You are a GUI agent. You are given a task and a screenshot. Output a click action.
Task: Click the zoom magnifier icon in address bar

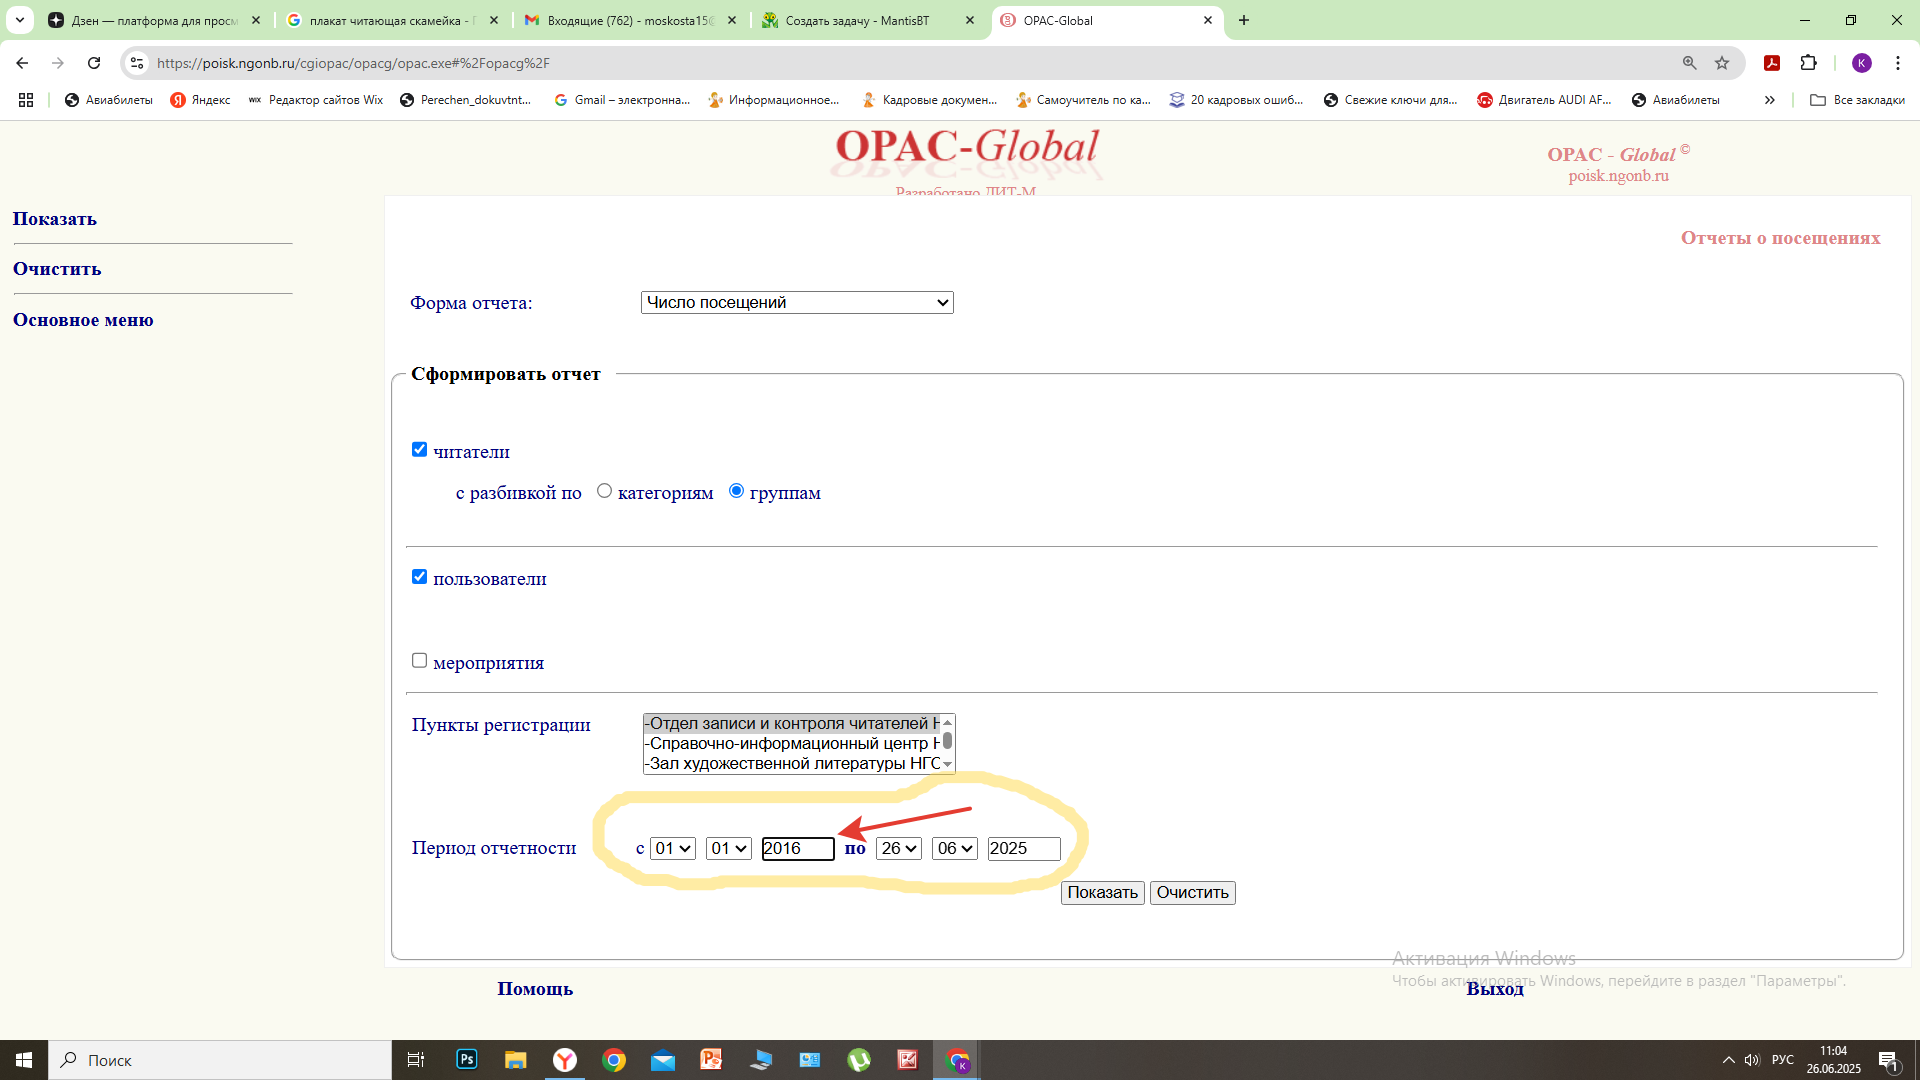(1689, 63)
